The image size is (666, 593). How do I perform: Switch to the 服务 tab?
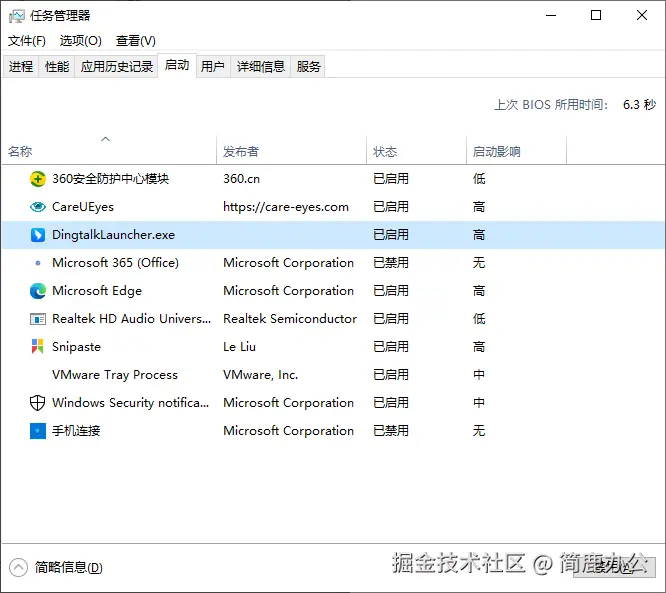tap(308, 67)
